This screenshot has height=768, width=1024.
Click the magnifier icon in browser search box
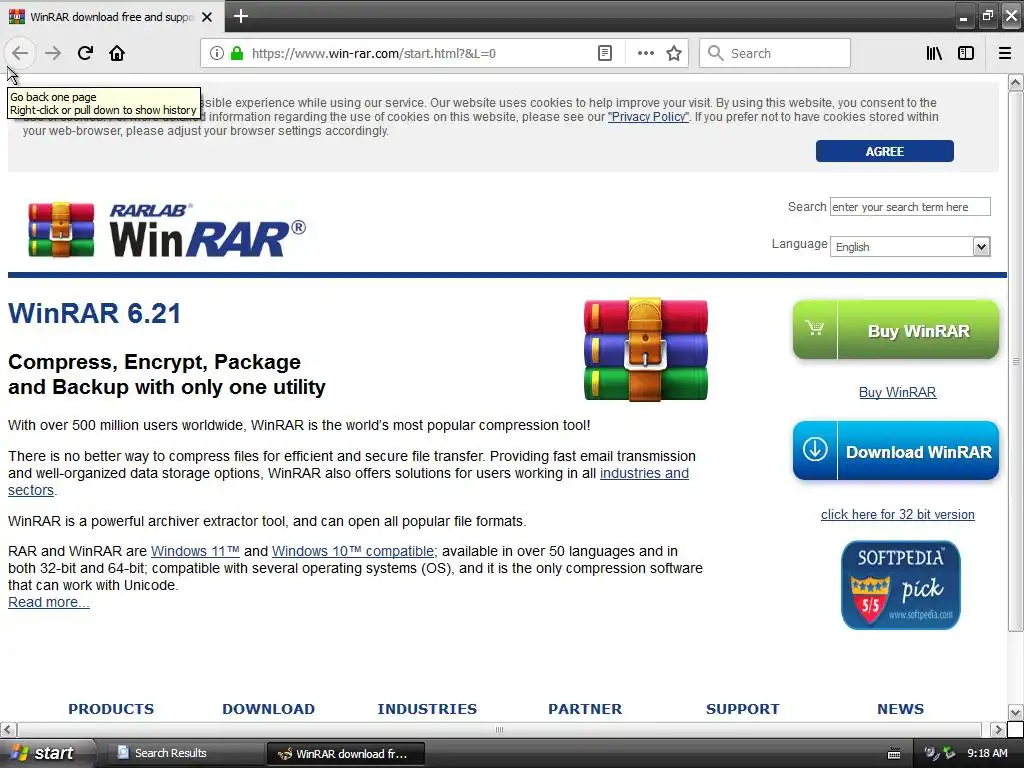click(x=716, y=53)
